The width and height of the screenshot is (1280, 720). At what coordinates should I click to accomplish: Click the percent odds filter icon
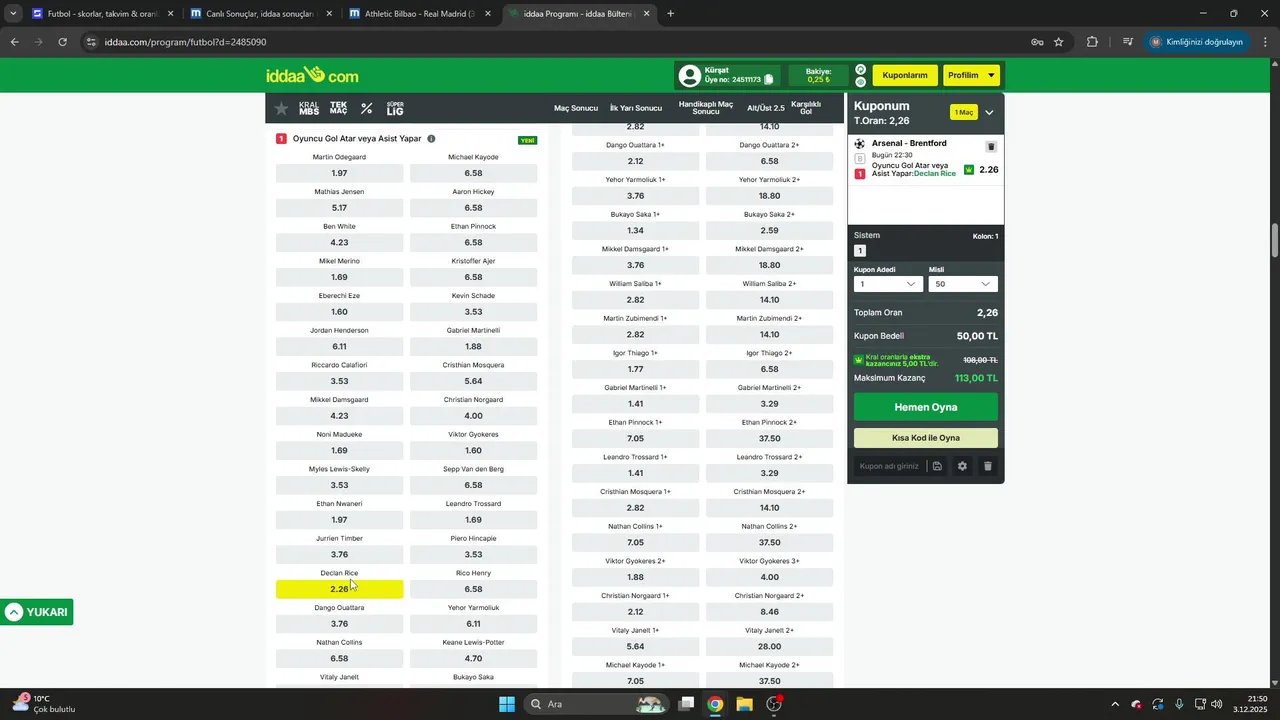pyautogui.click(x=367, y=108)
